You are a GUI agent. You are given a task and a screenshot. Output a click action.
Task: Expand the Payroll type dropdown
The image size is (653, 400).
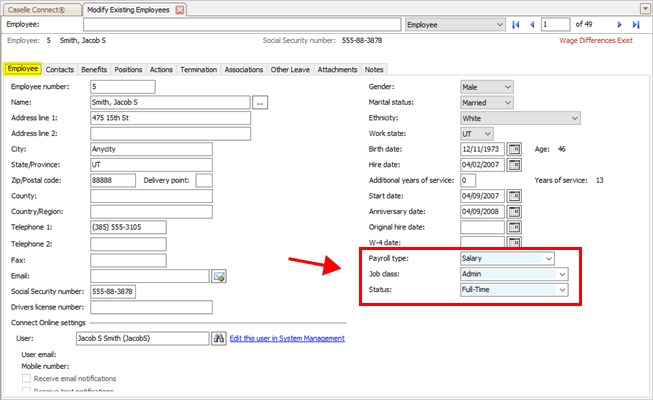click(x=548, y=258)
